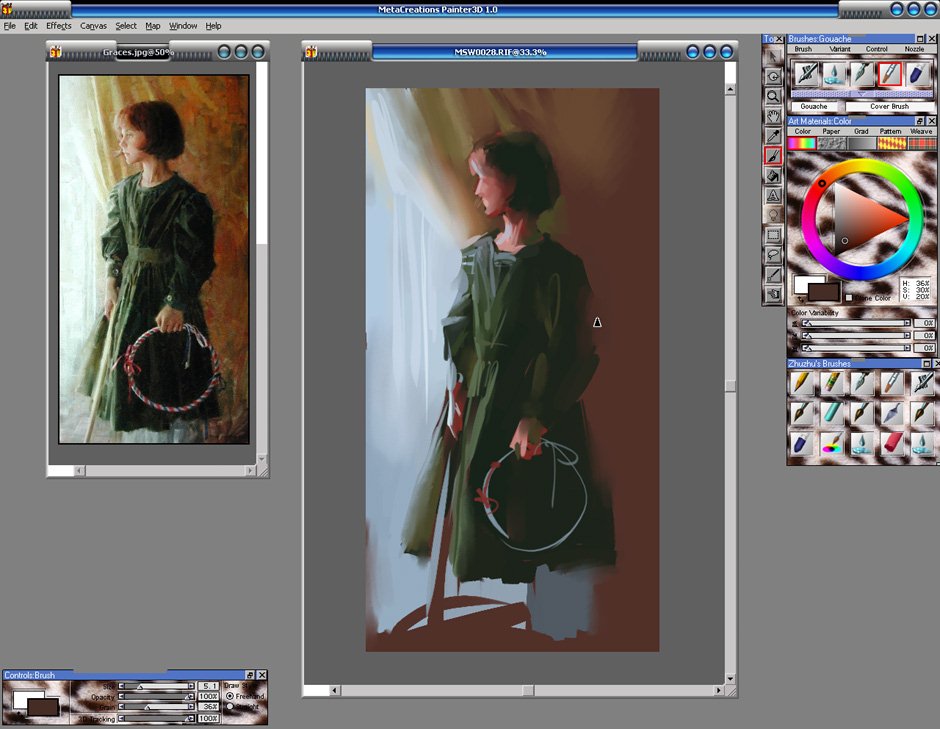Viewport: 940px width, 729px height.
Task: Open the Cover Brush variant dropdown
Action: click(x=890, y=106)
